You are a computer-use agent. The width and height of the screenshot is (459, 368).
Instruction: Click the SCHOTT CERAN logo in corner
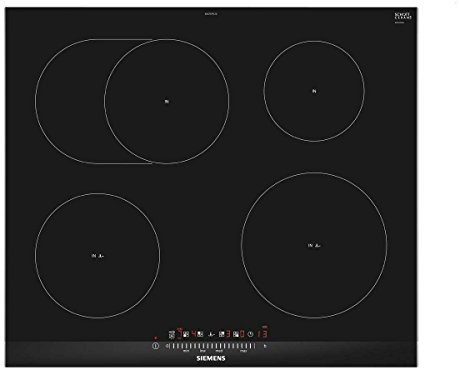click(x=403, y=16)
